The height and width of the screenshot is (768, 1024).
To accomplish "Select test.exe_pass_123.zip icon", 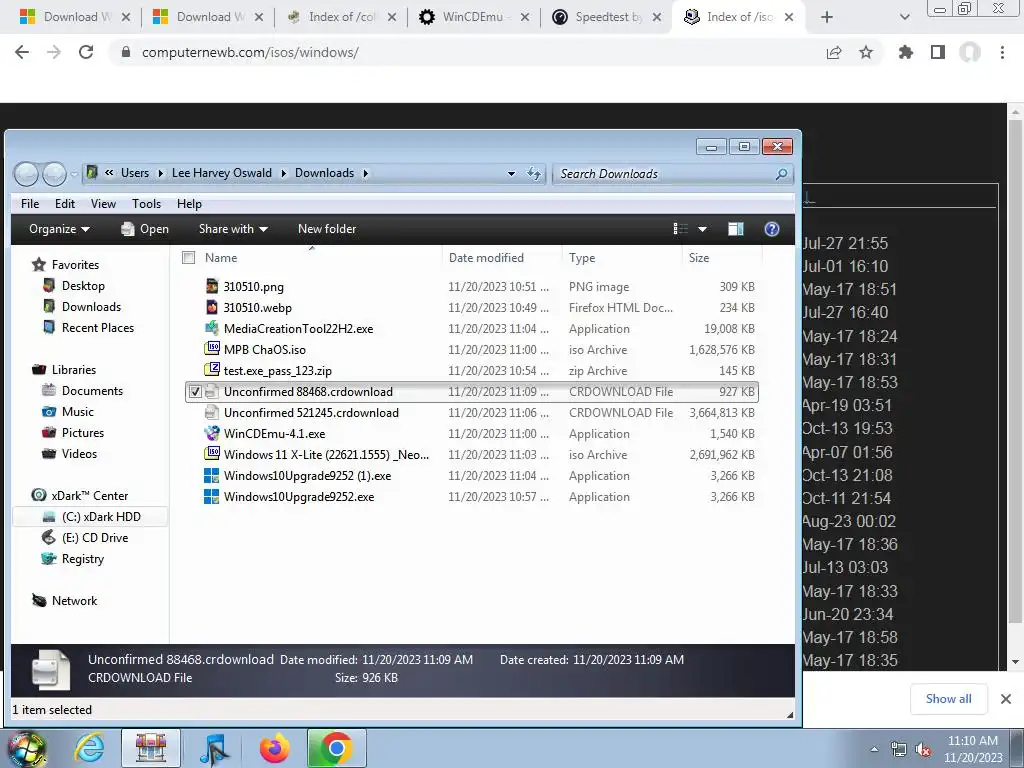I will (212, 370).
